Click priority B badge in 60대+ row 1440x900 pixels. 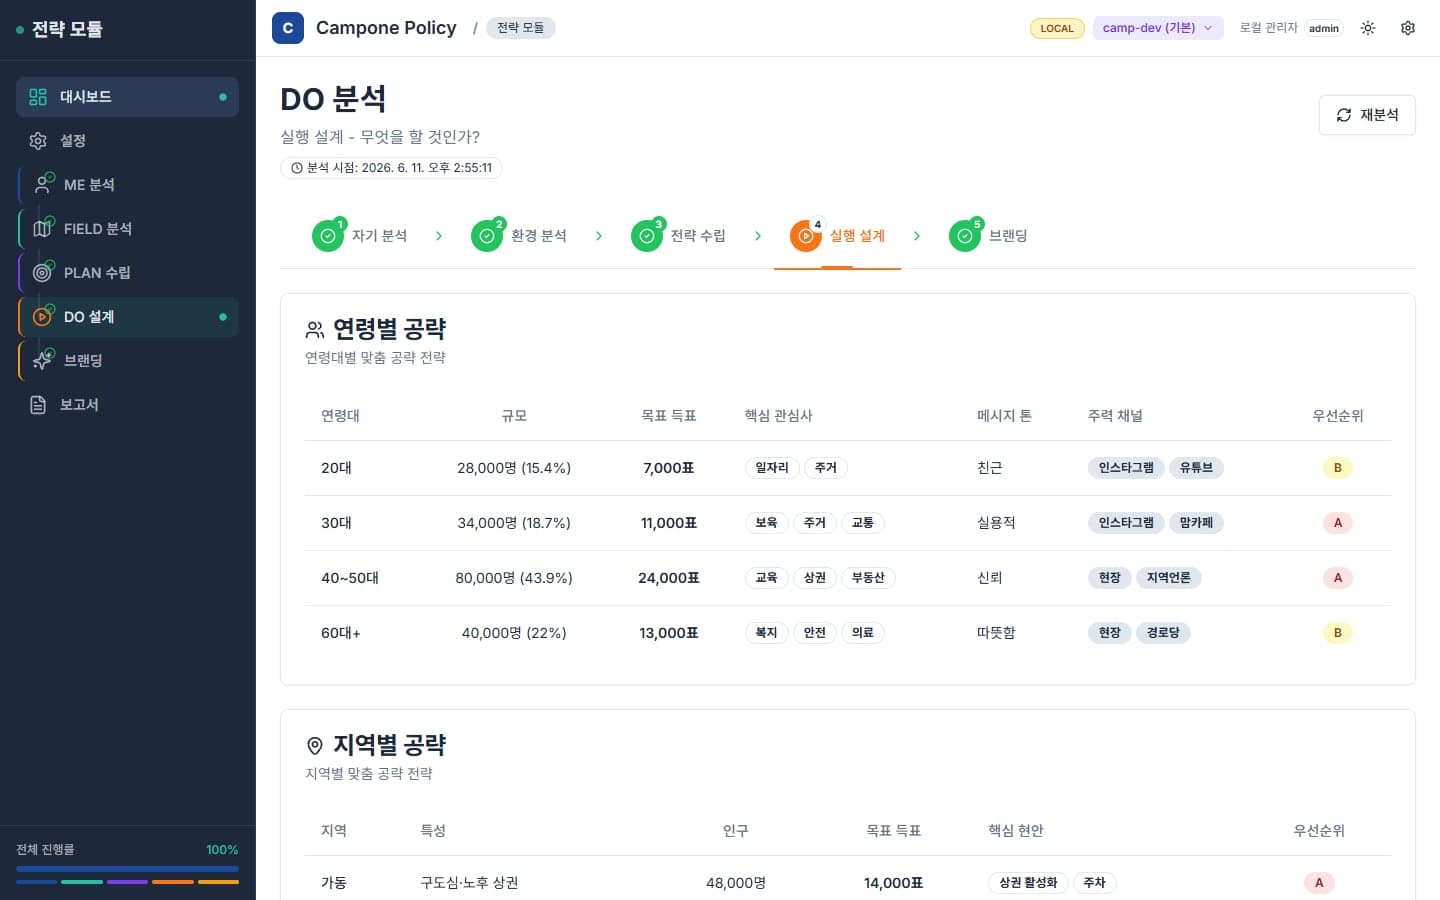(x=1338, y=633)
